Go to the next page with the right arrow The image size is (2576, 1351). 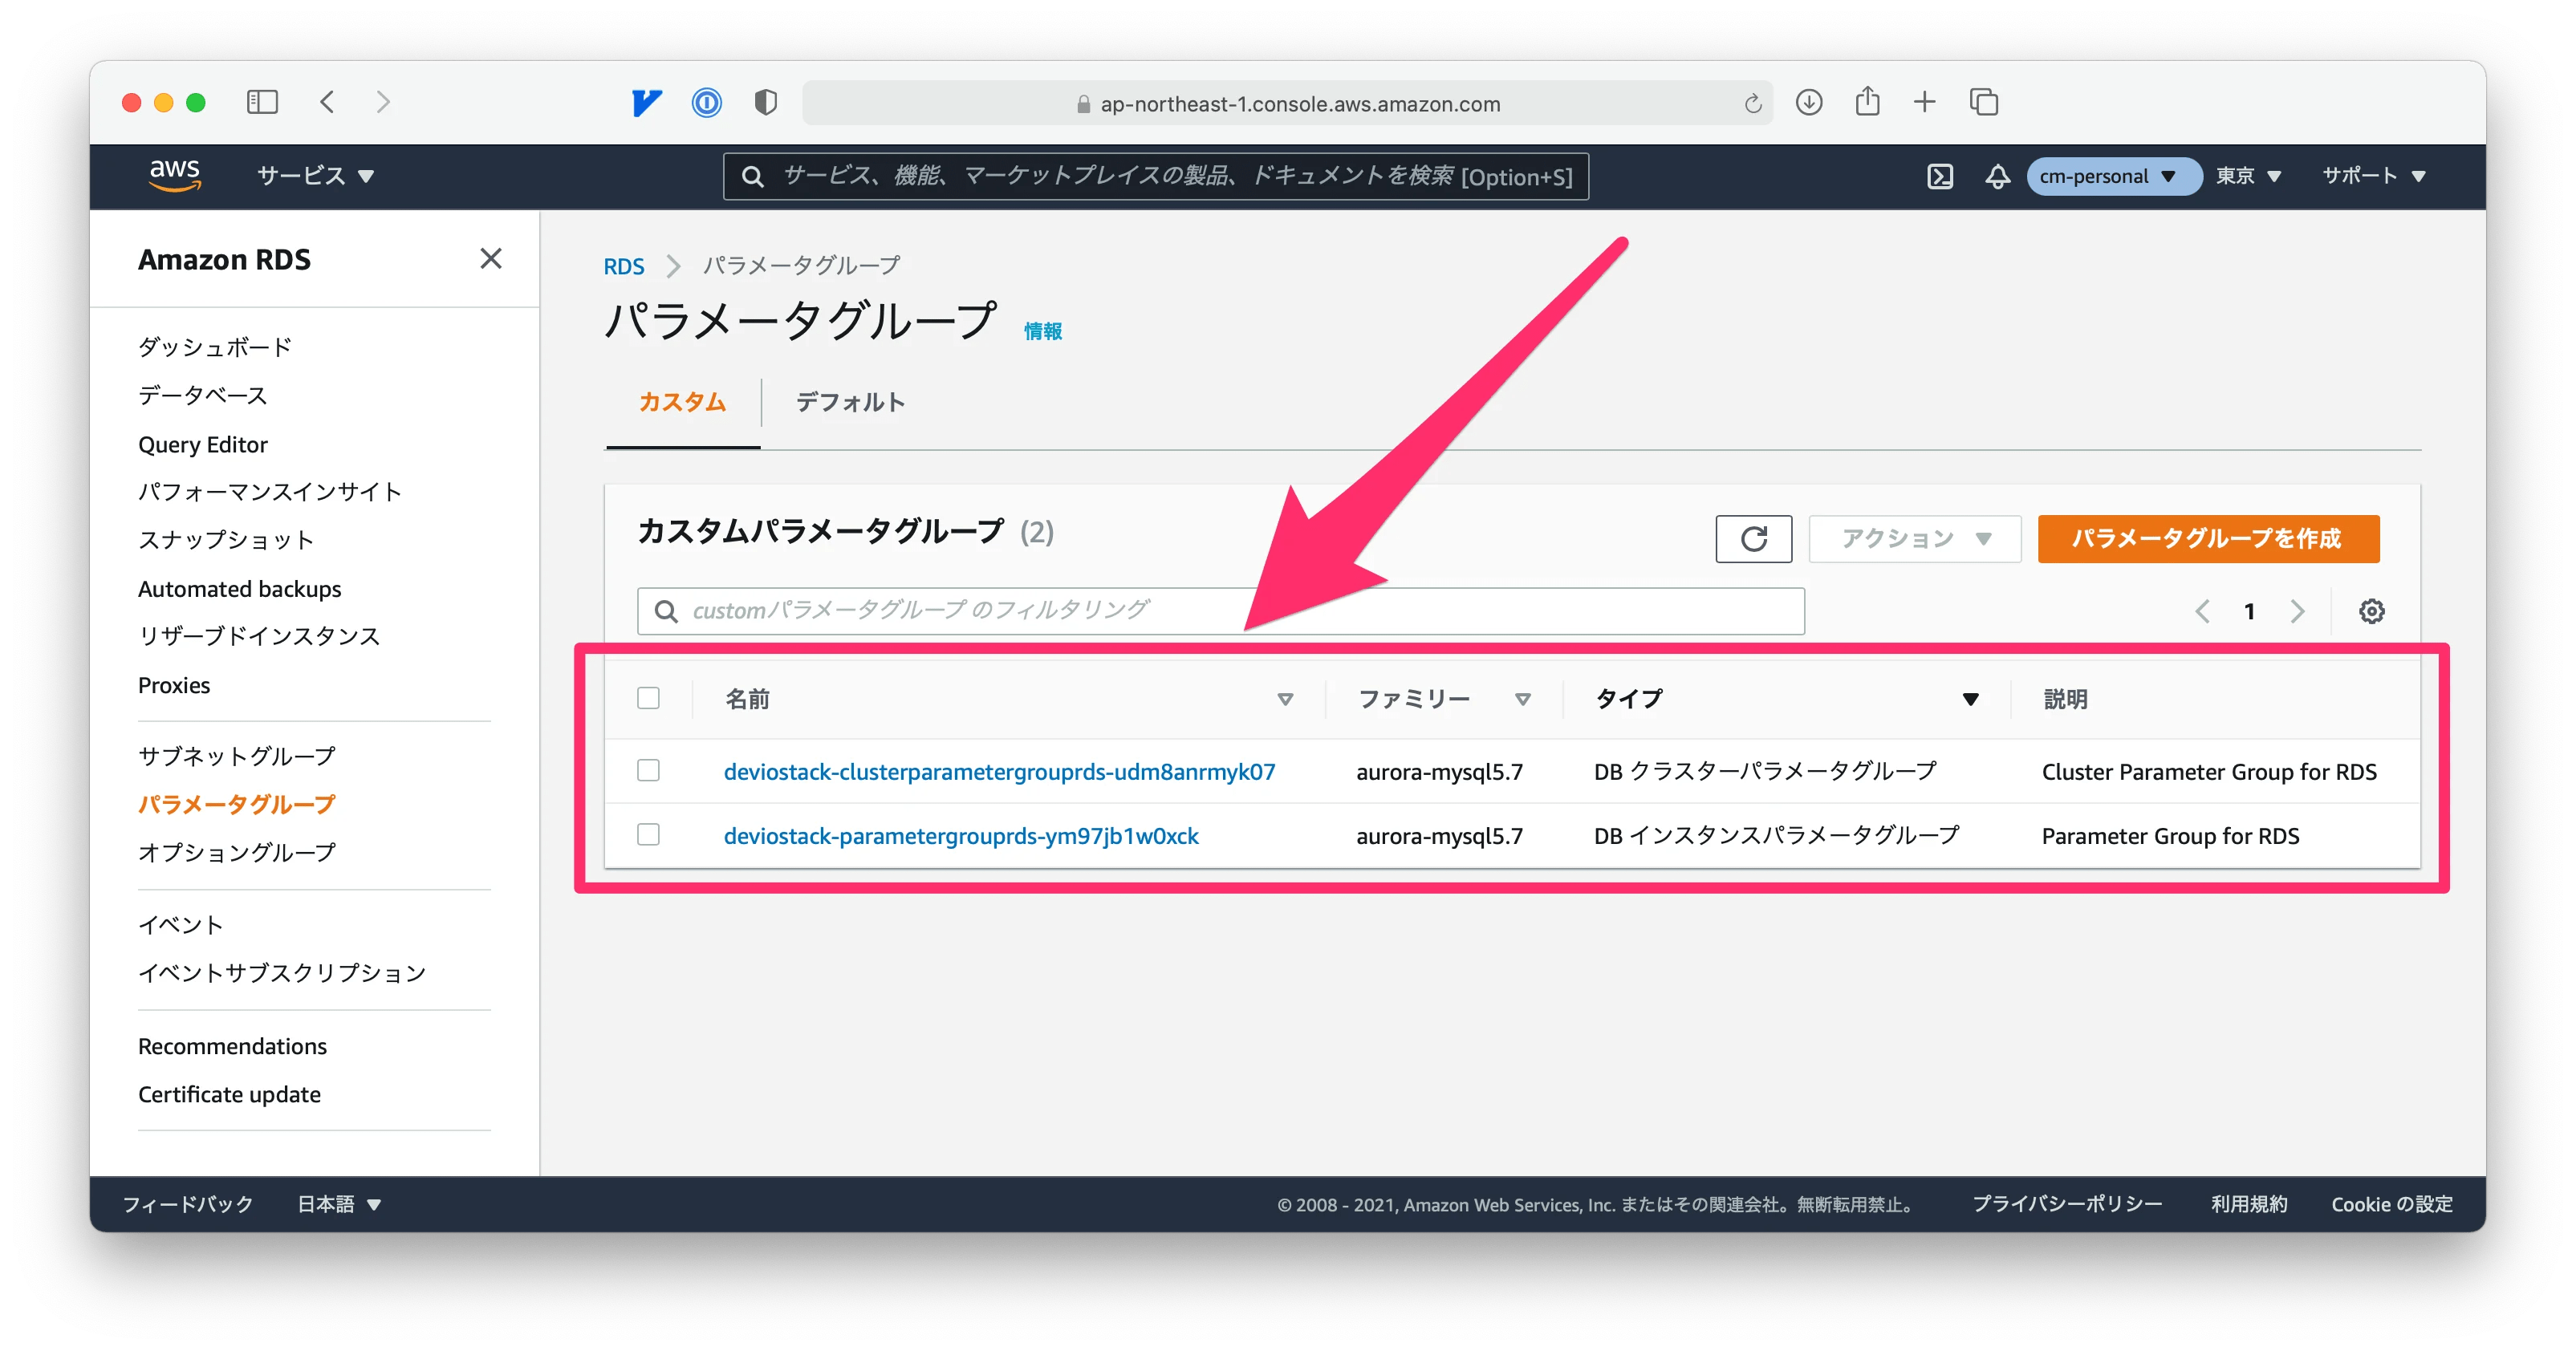pos(2297,611)
